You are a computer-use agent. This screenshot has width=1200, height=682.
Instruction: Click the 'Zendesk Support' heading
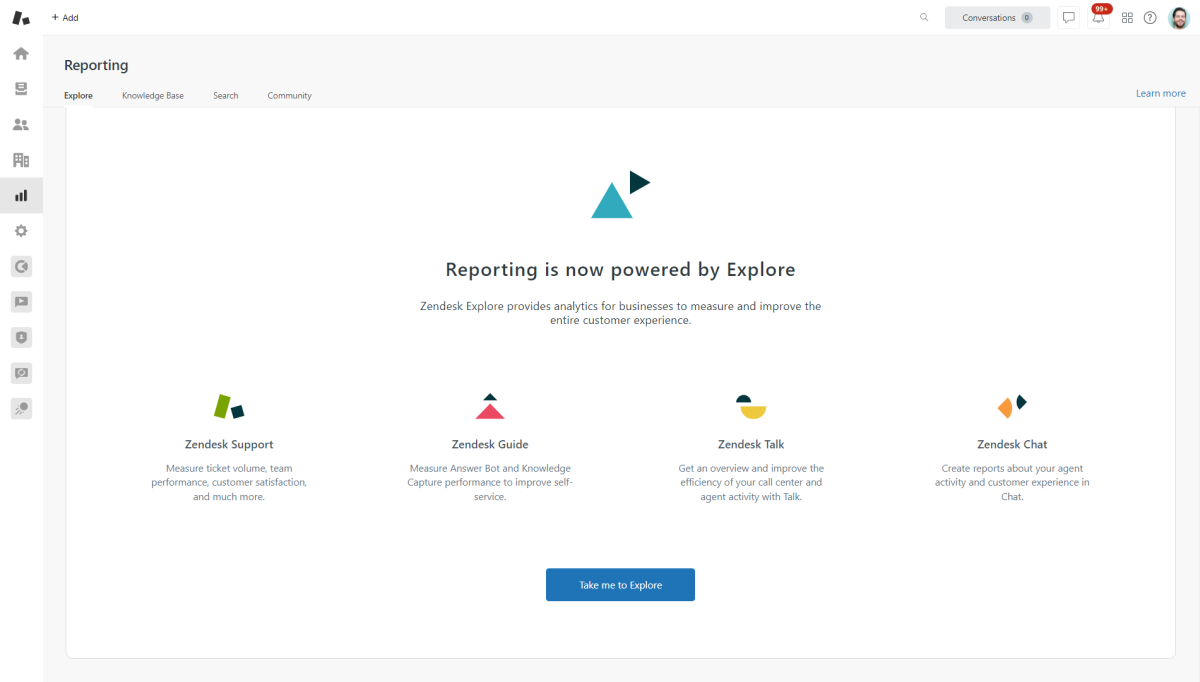(229, 444)
